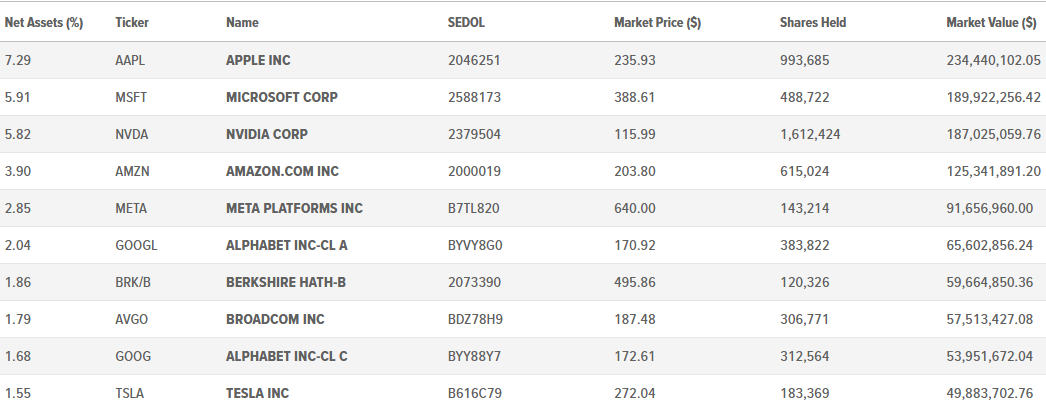Image resolution: width=1046 pixels, height=409 pixels.
Task: Sort by the Net Assets (%) column header
Action: [44, 22]
